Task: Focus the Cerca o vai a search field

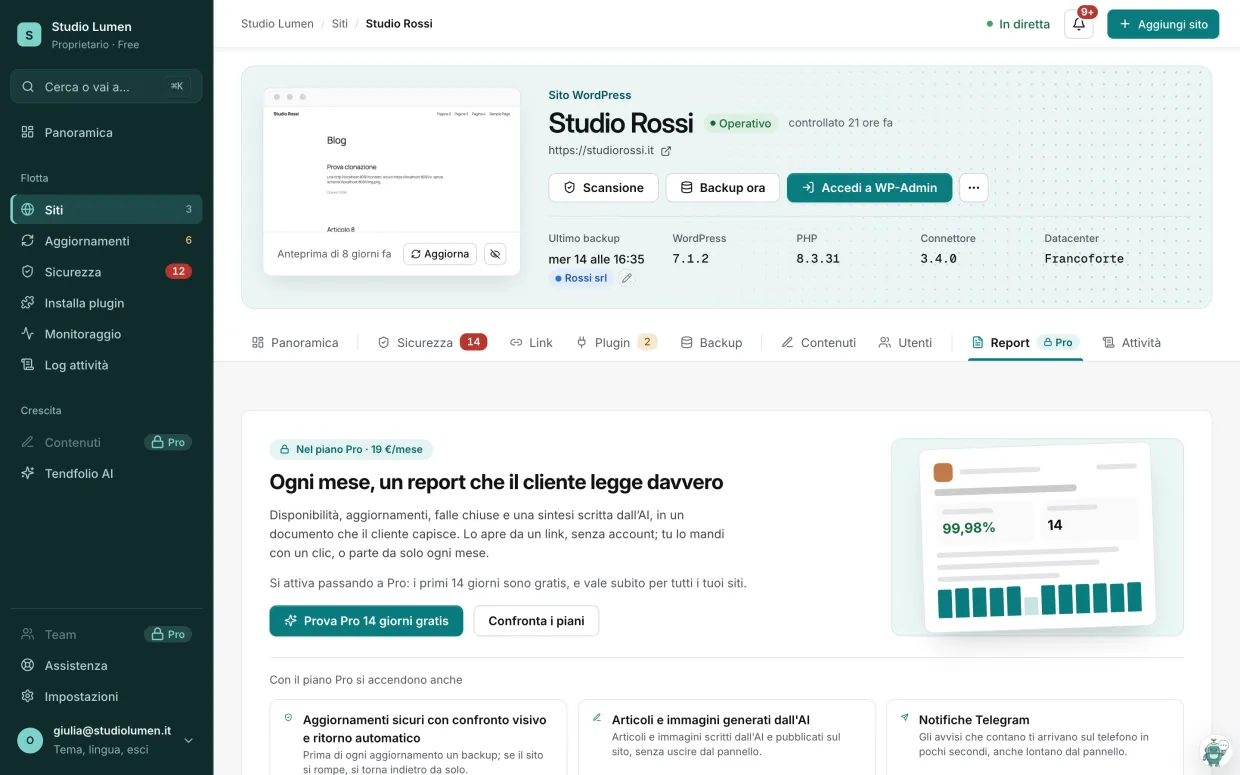Action: [106, 87]
